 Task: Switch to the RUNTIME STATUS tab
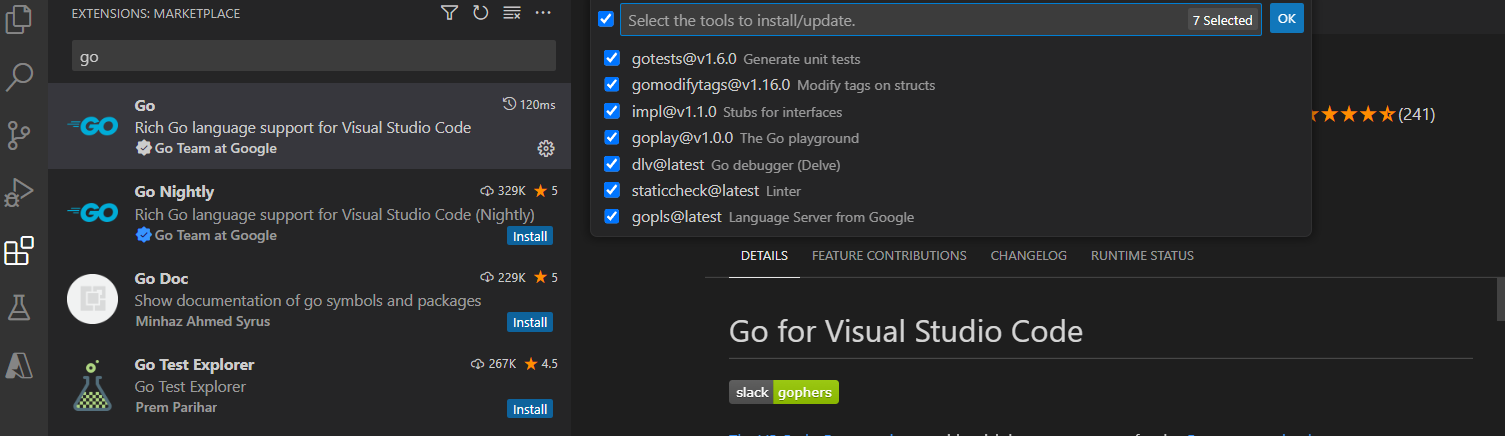click(x=1142, y=256)
